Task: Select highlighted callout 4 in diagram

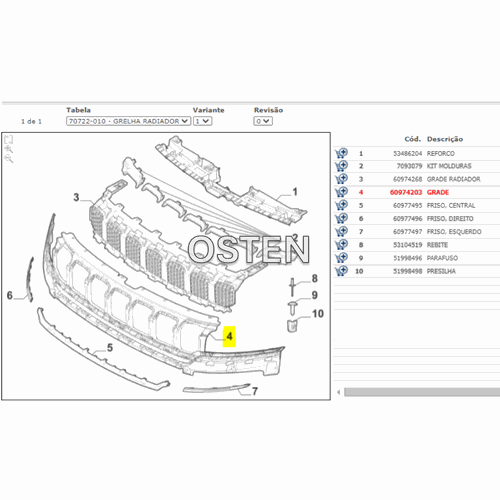Action: click(x=229, y=336)
